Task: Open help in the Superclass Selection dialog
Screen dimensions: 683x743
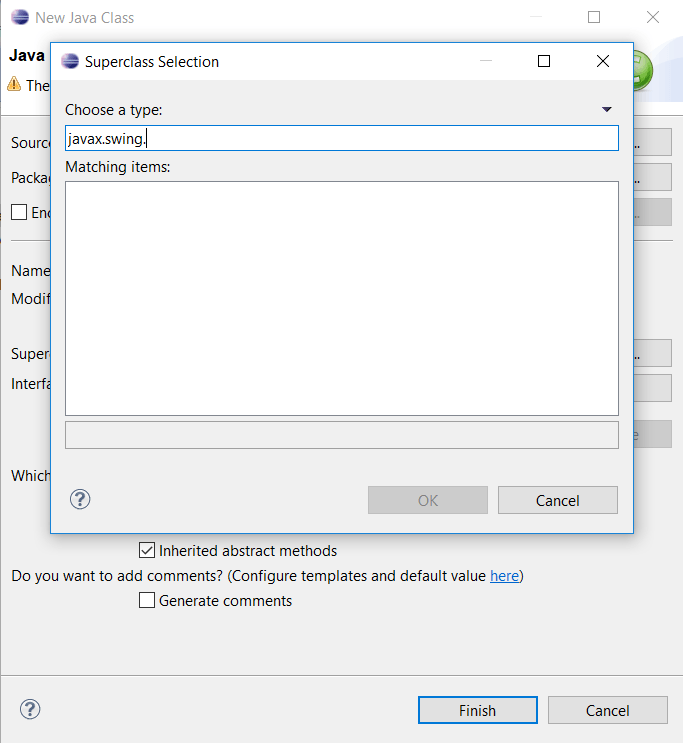Action: [81, 499]
